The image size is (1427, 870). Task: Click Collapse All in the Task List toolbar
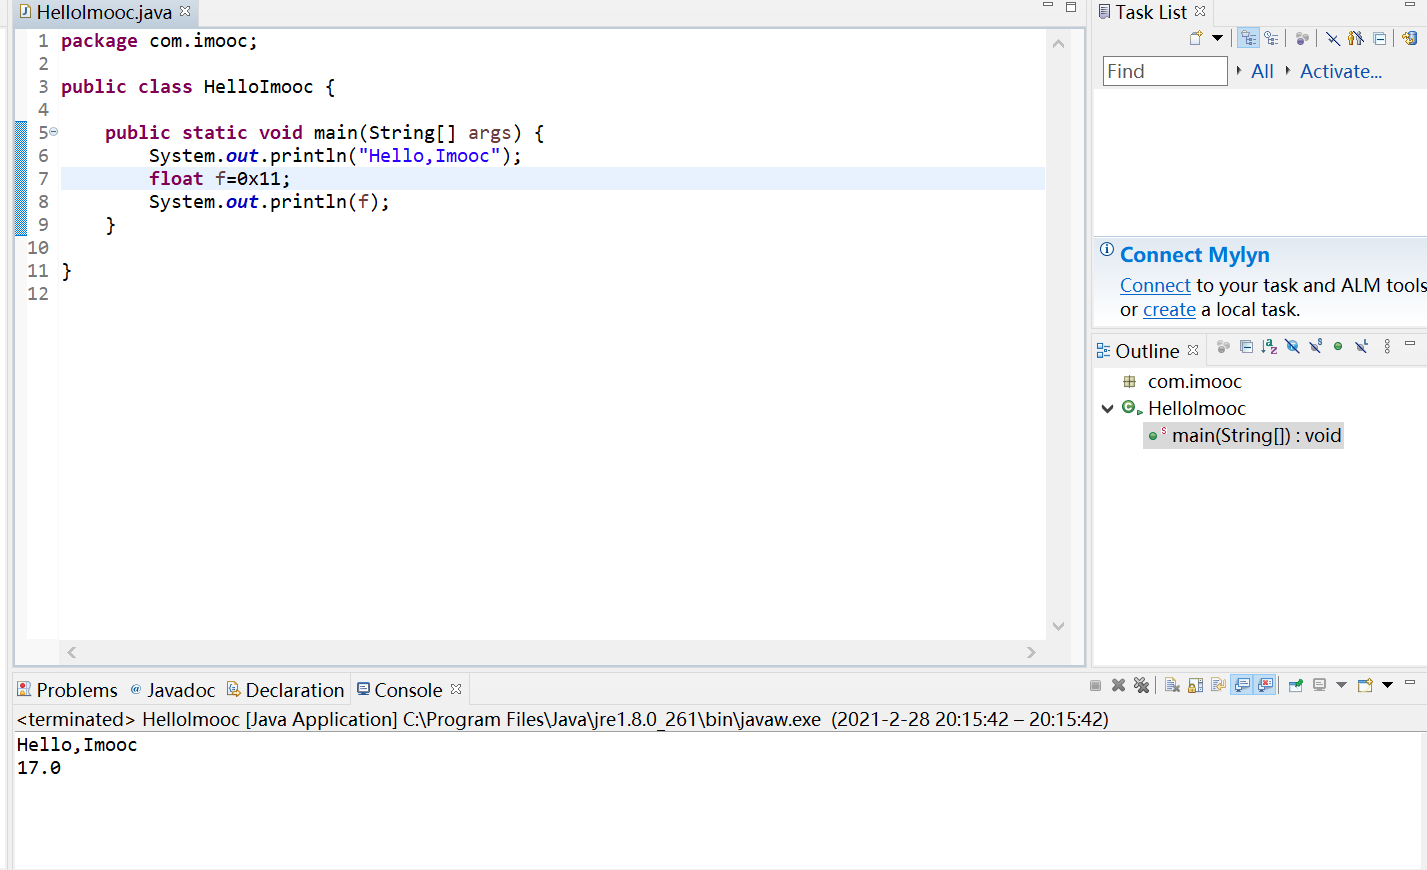1380,38
